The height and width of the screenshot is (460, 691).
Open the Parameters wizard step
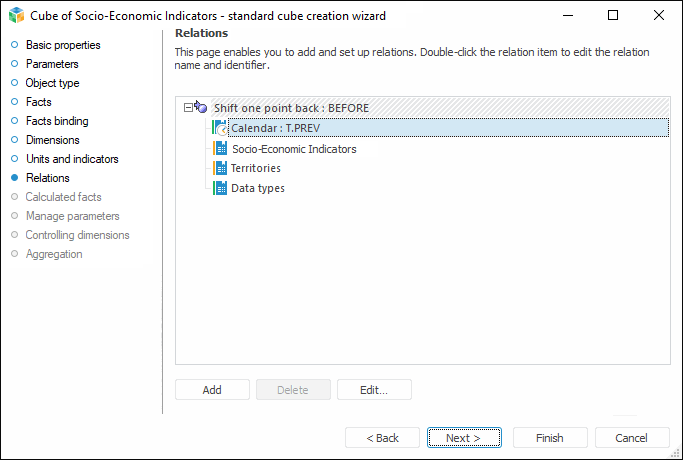coord(52,64)
